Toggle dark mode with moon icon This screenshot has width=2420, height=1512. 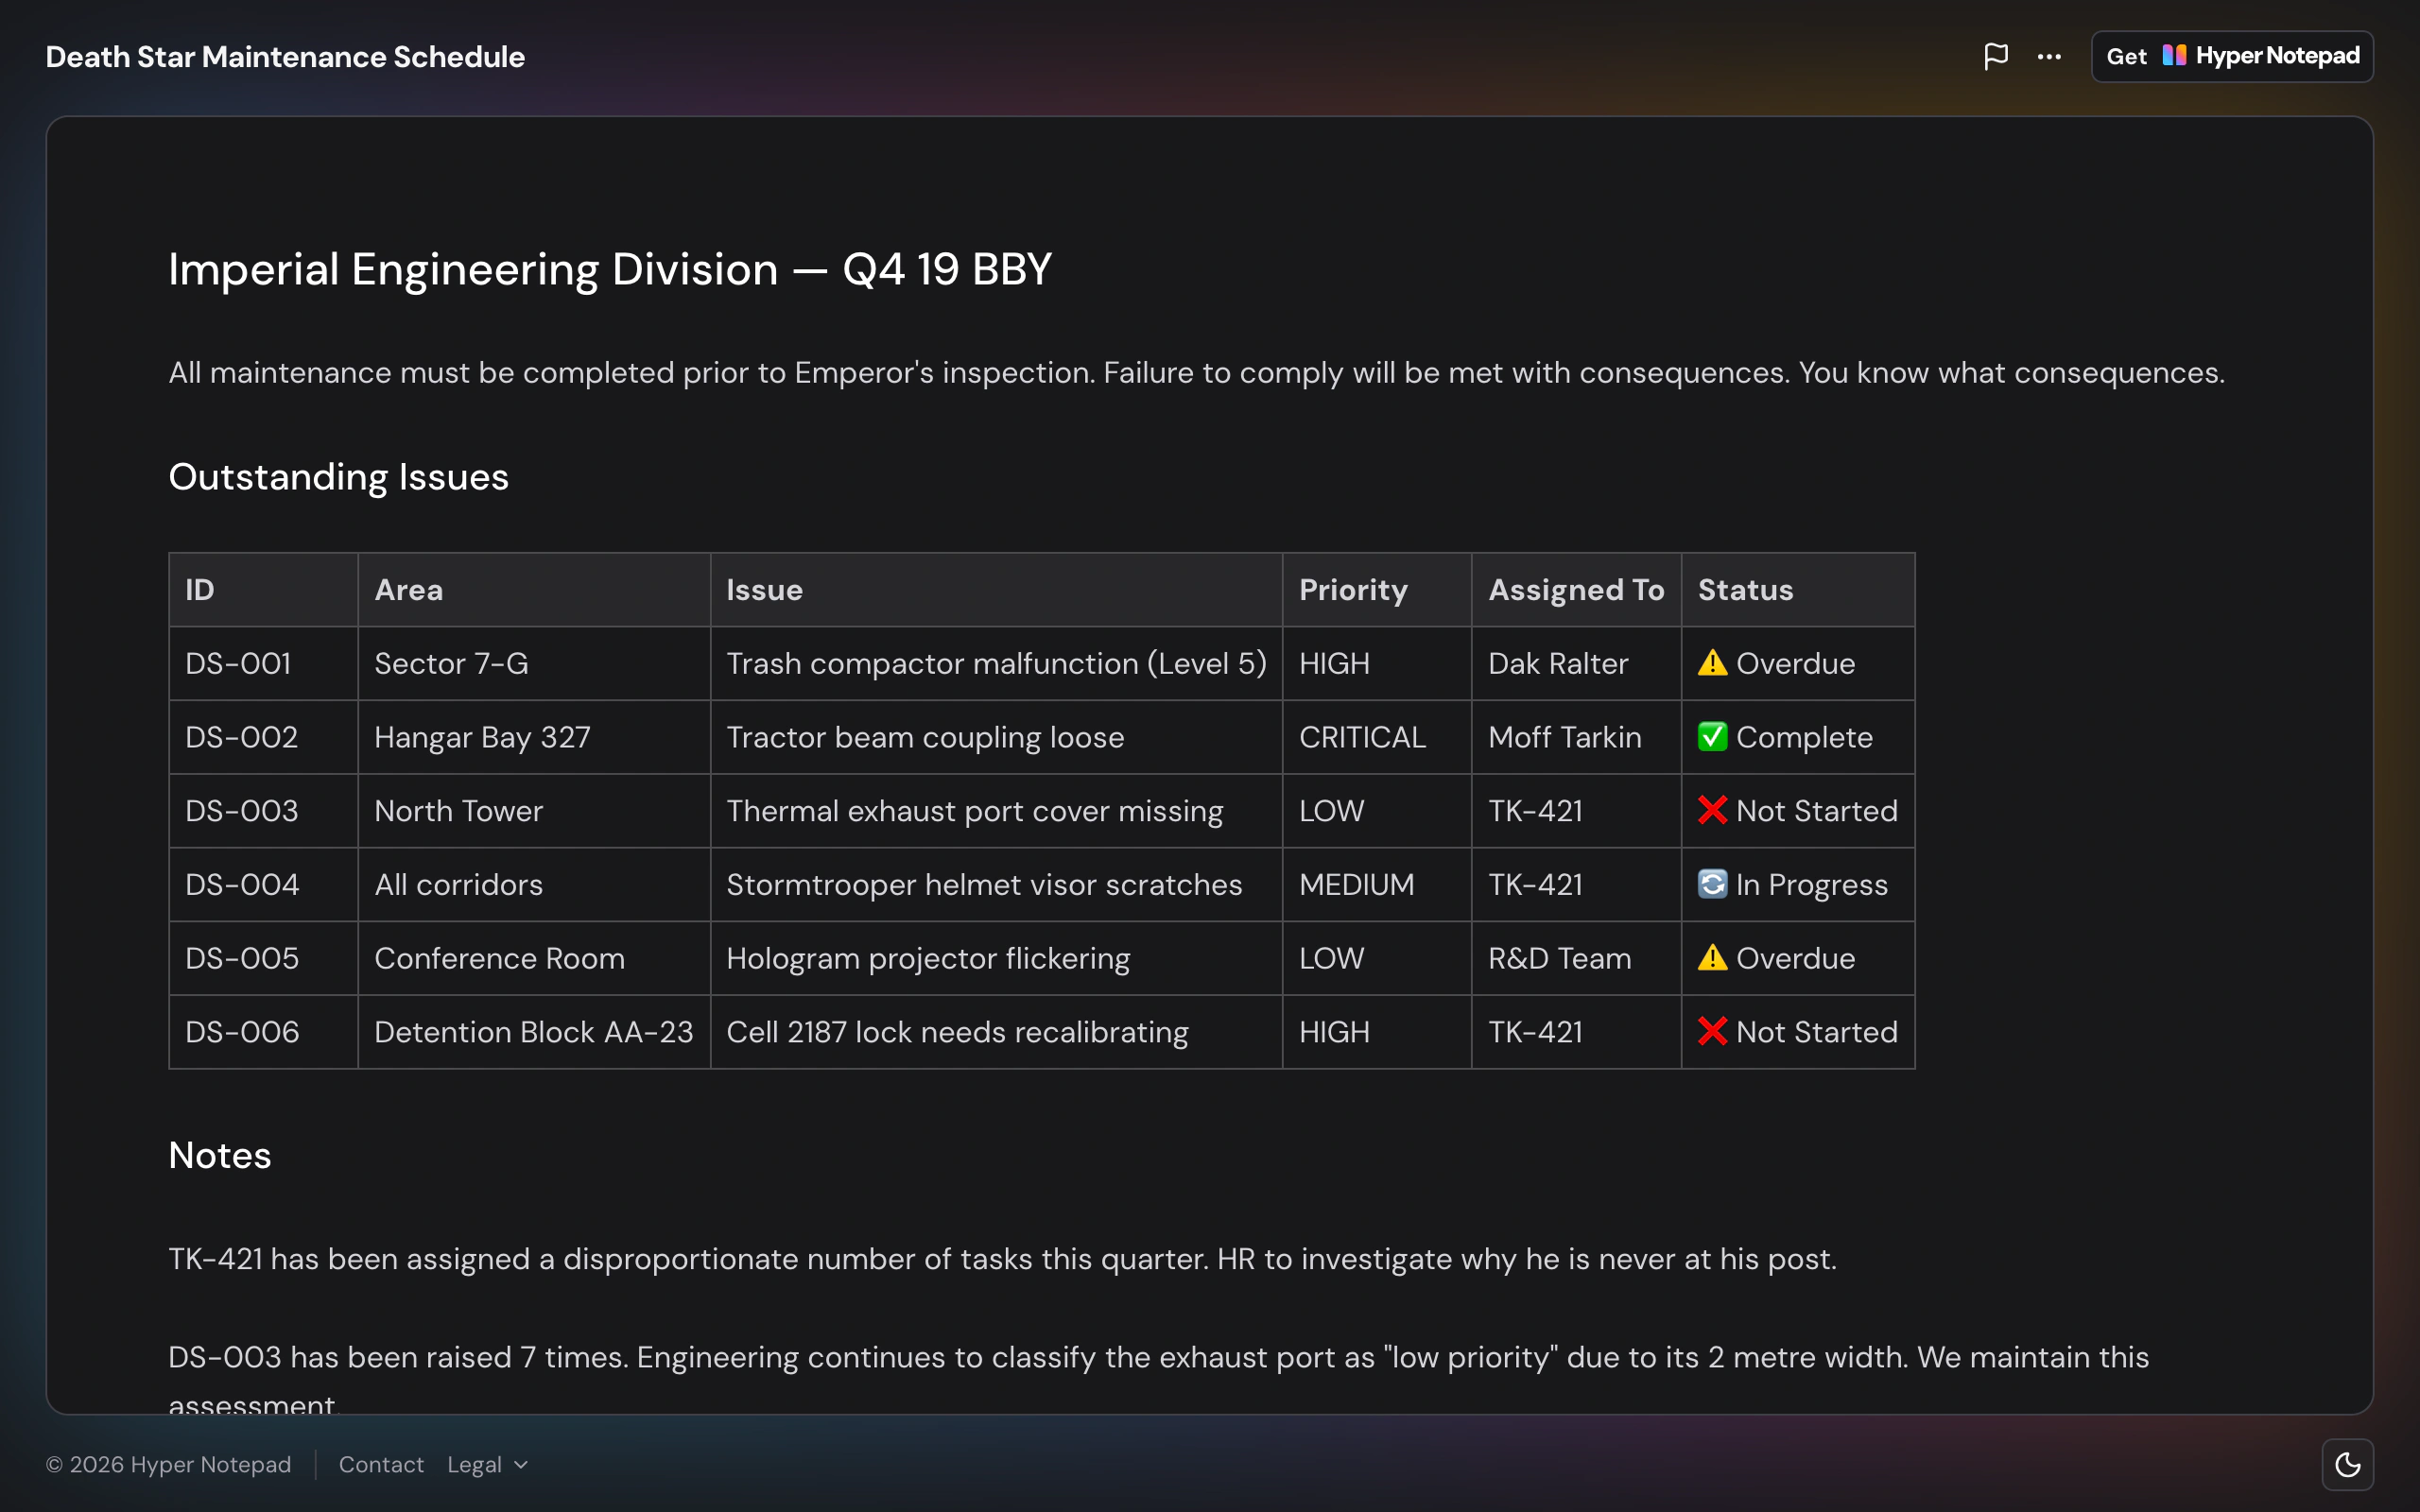pos(2347,1465)
